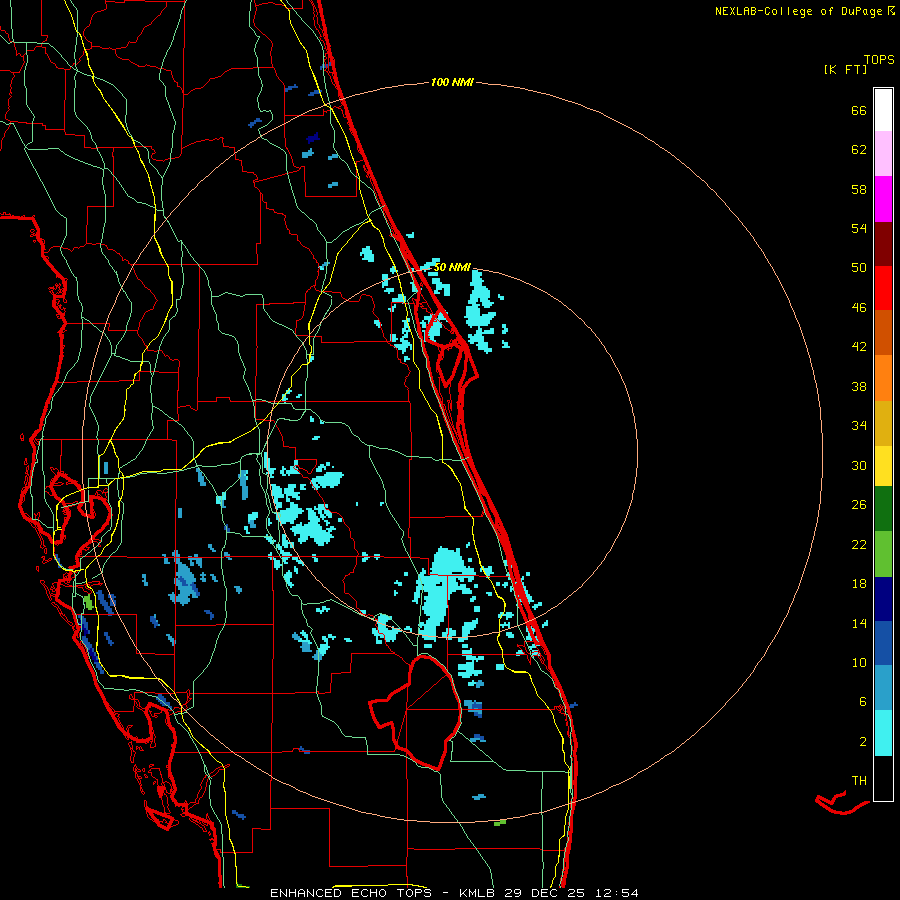Select the magenta color swatch in the legend

[x=883, y=199]
